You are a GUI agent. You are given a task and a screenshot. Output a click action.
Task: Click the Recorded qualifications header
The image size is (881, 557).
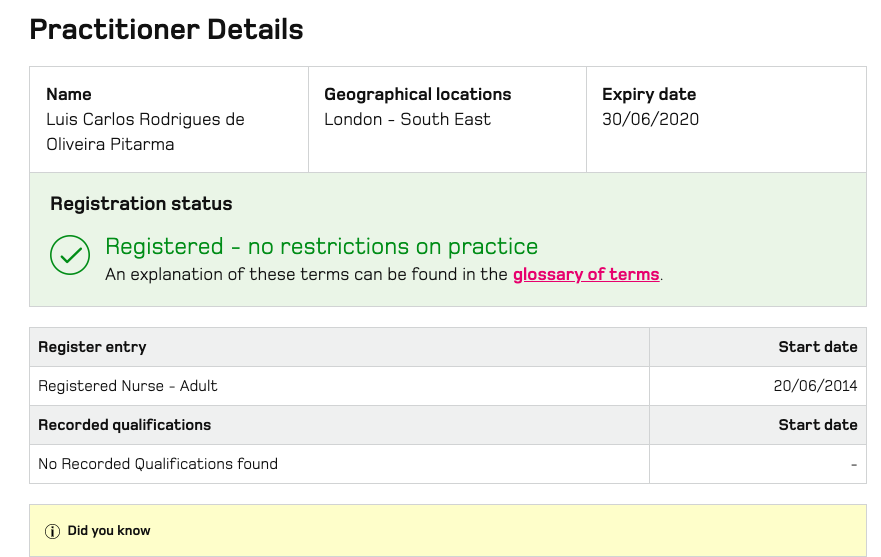(125, 425)
